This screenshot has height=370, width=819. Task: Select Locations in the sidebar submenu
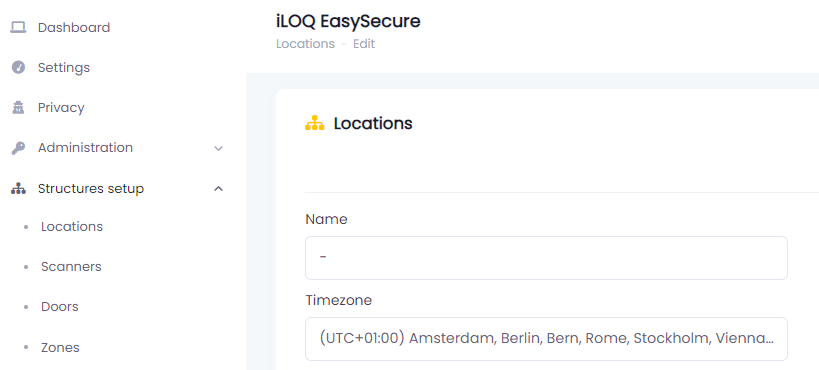(72, 226)
